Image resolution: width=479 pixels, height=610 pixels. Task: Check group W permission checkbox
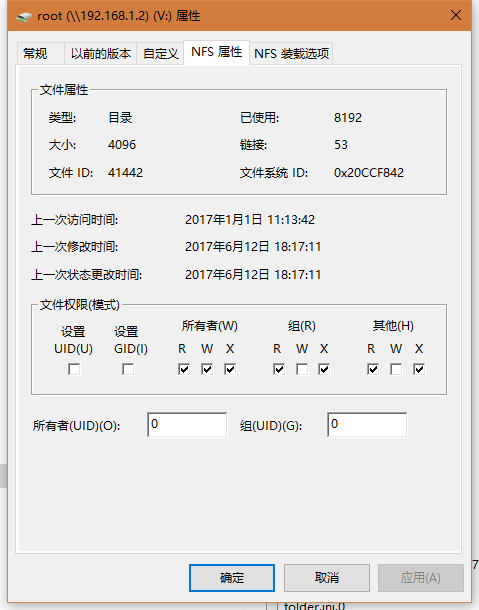302,369
